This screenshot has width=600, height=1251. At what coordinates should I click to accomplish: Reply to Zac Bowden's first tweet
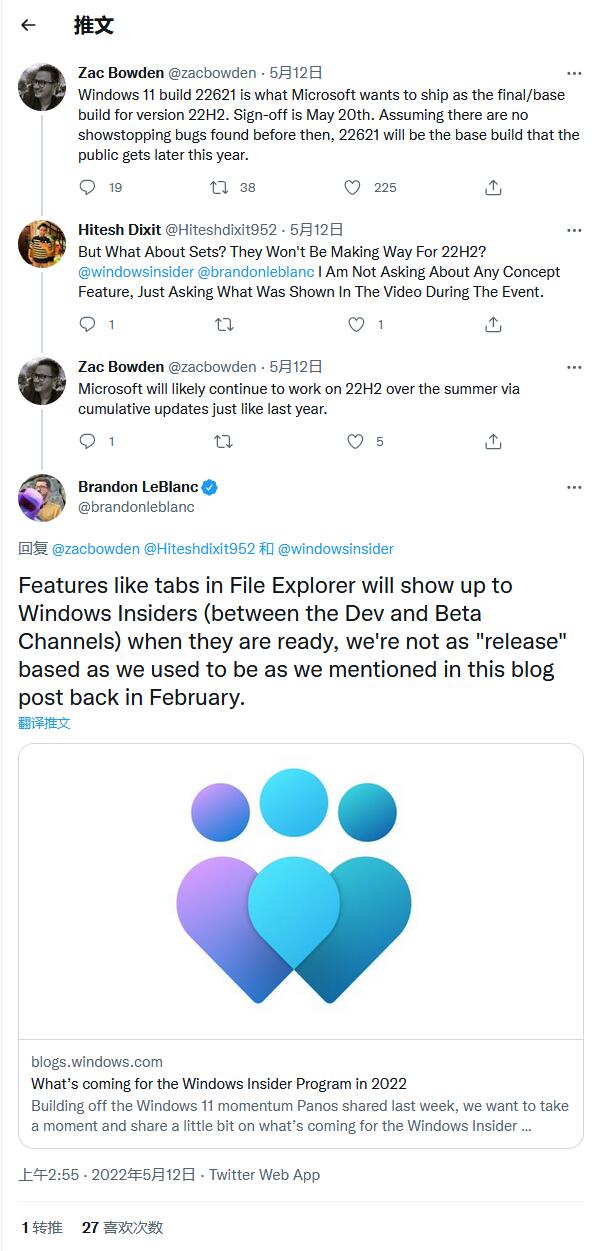(88, 187)
